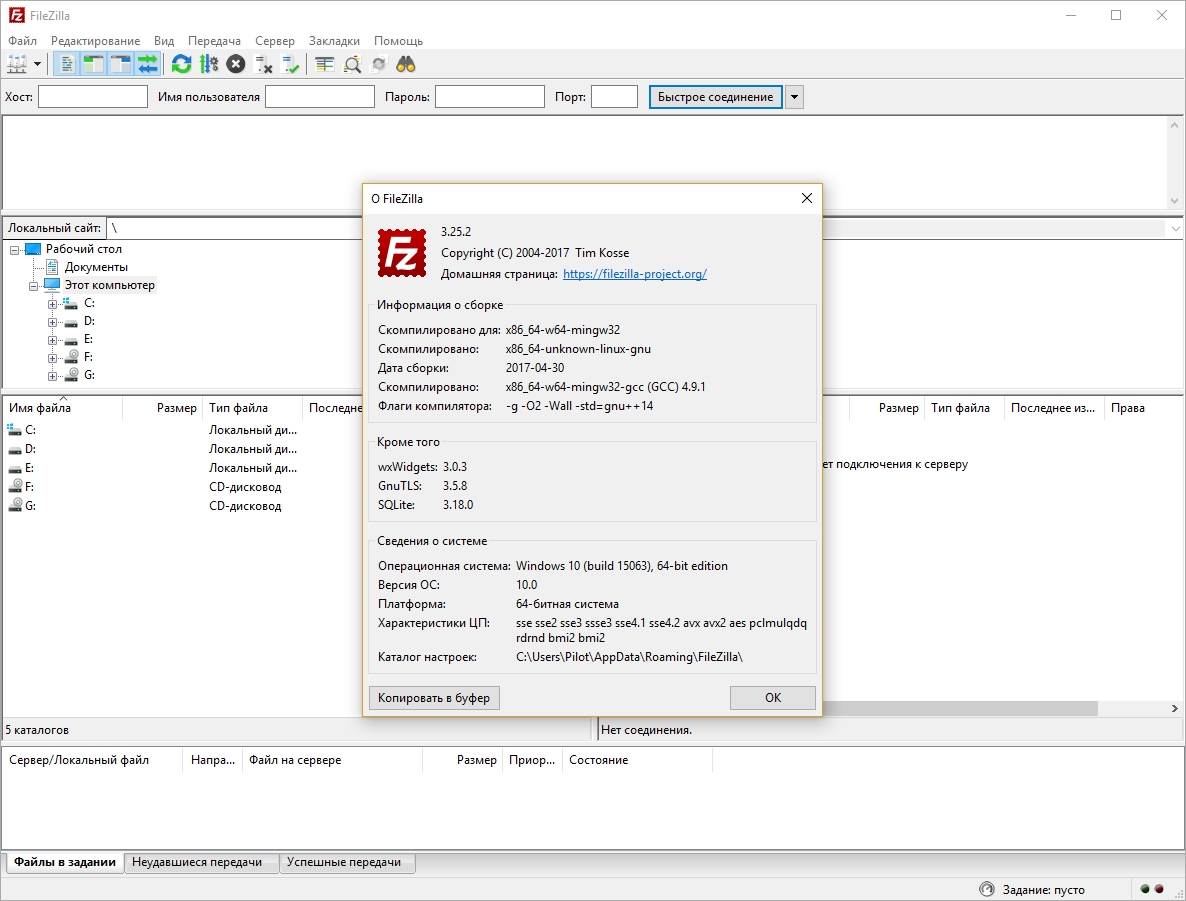This screenshot has width=1186, height=901.
Task: Toggle transfer queue display
Action: pyautogui.click(x=147, y=64)
